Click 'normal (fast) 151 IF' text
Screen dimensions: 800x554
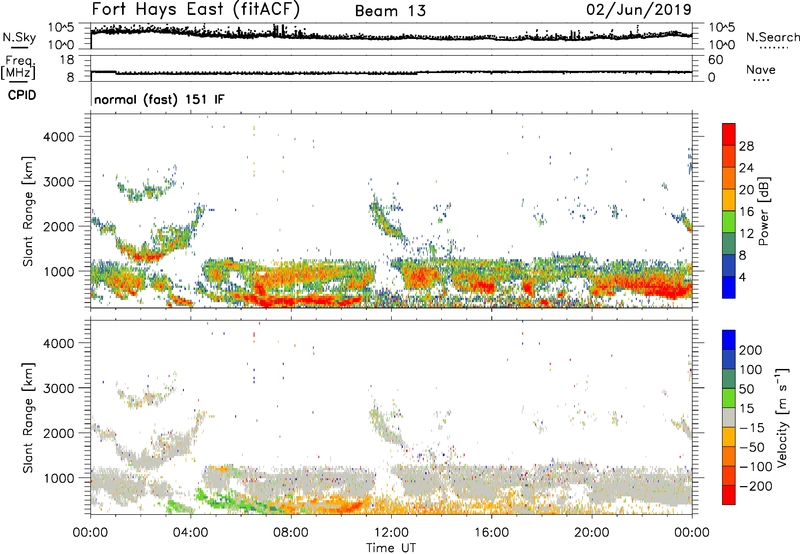[159, 99]
